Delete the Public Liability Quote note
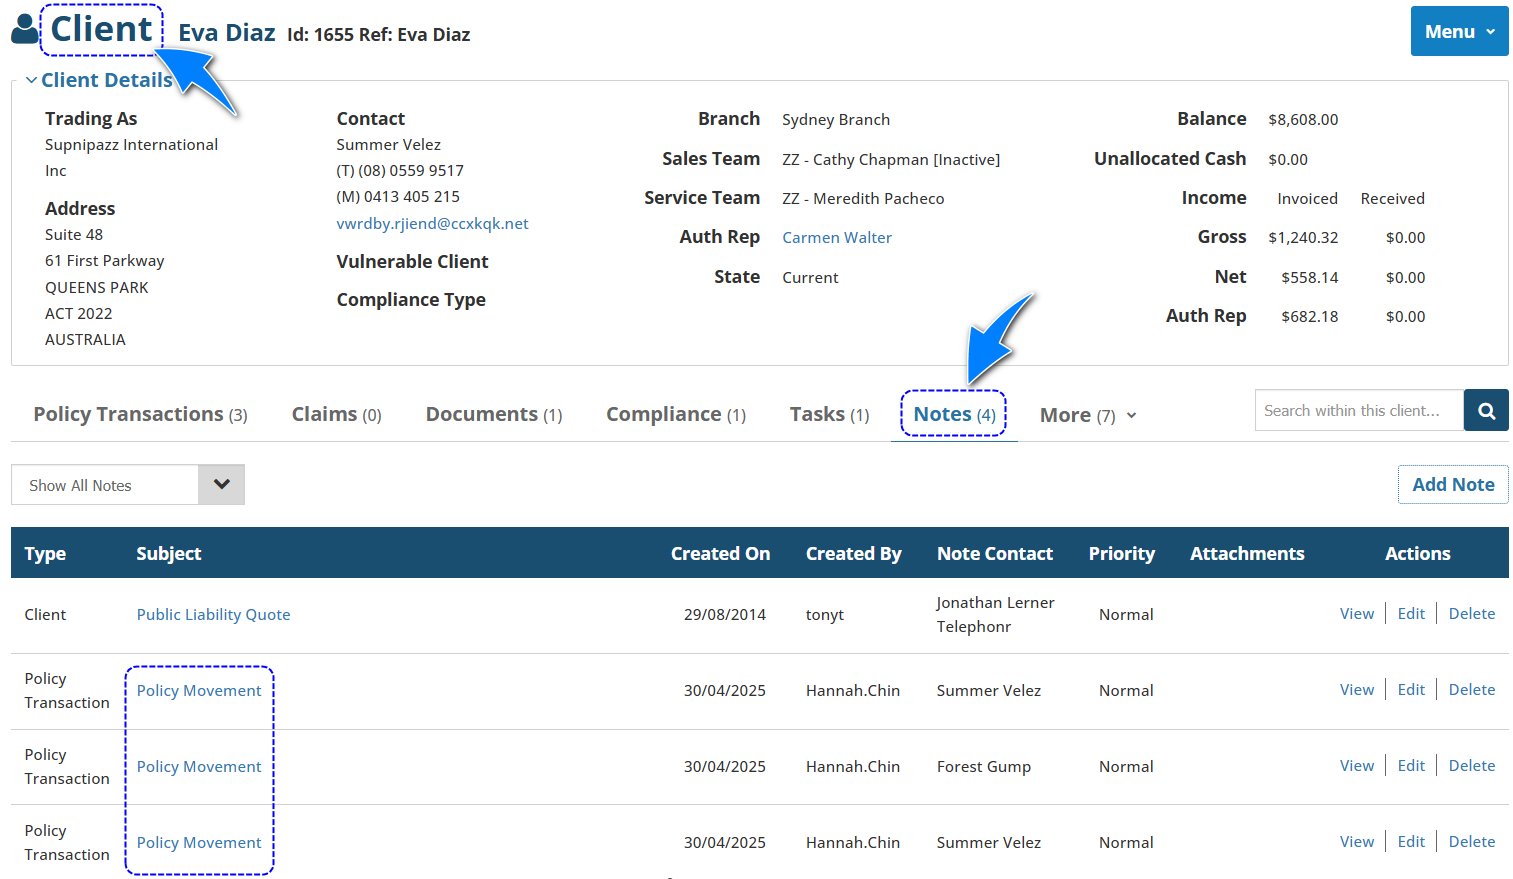Image resolution: width=1513 pixels, height=879 pixels. tap(1471, 614)
